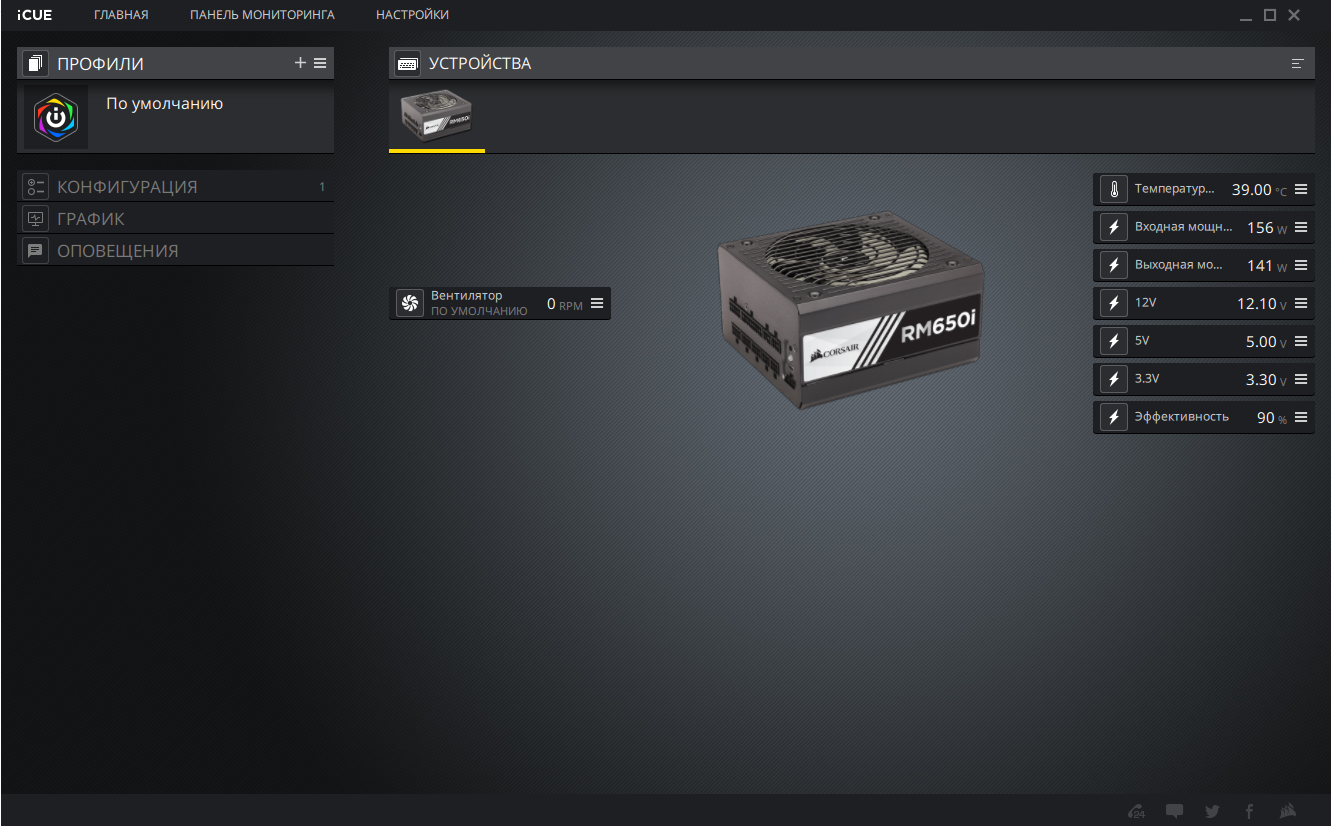This screenshot has height=826, width=1331.
Task: Click the fan icon in Вентилятор widget
Action: pyautogui.click(x=410, y=303)
